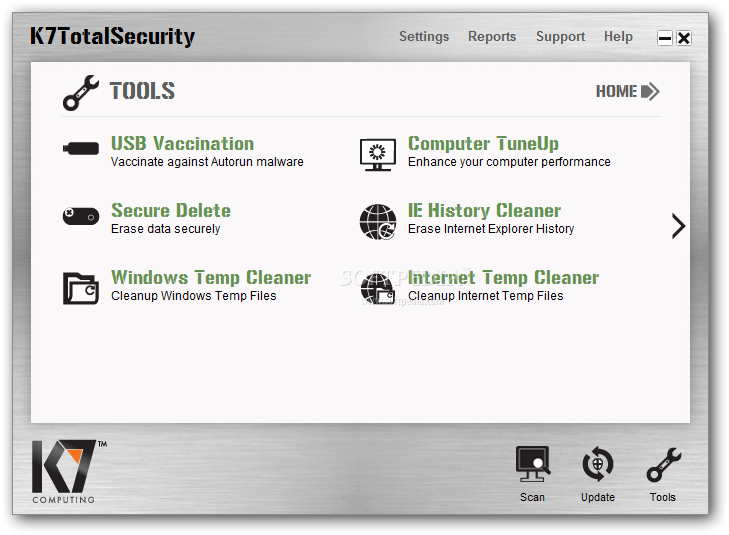Click 'Vaccinate against Autorun malware' description
The height and width of the screenshot is (535, 729).
(207, 162)
